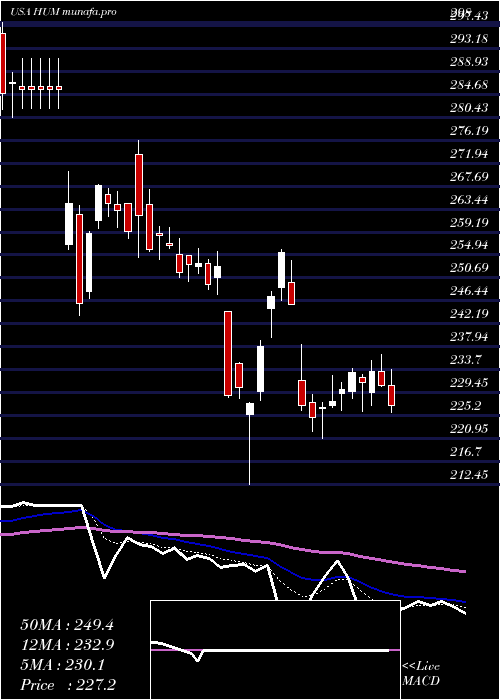The image size is (500, 700).
Task: Click the 229.45 price label
Action: point(469,383)
